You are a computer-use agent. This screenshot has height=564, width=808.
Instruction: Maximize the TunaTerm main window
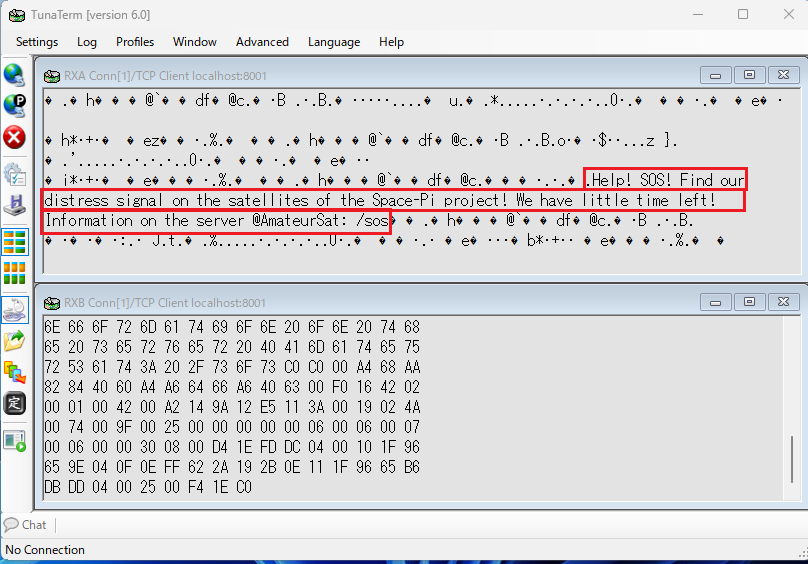(x=743, y=14)
